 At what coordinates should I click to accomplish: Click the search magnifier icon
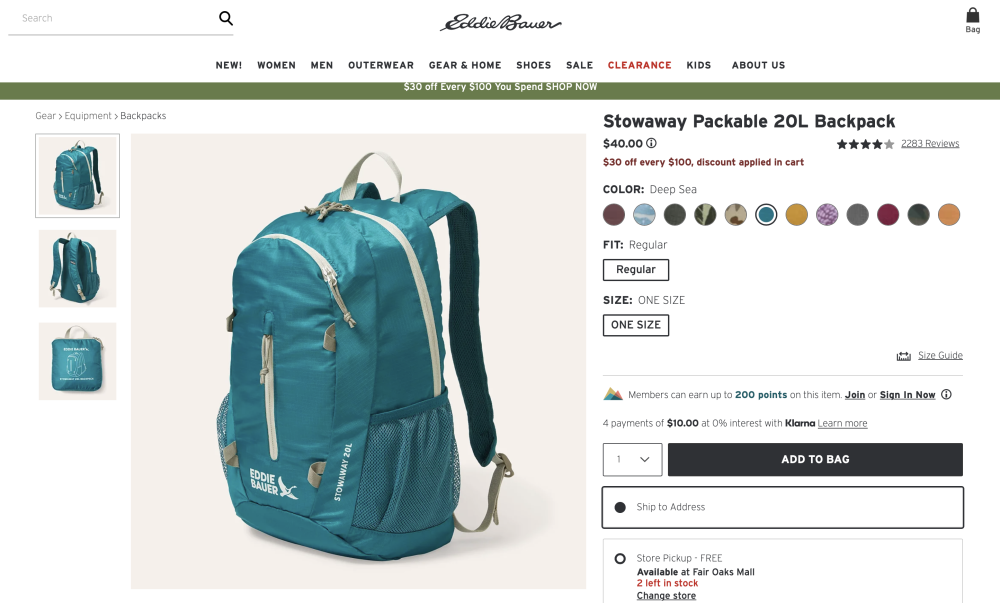pos(226,18)
